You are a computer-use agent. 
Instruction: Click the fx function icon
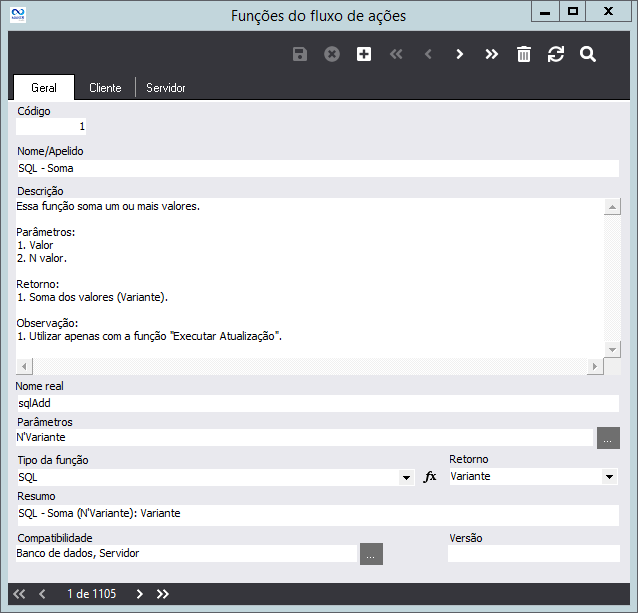[430, 477]
